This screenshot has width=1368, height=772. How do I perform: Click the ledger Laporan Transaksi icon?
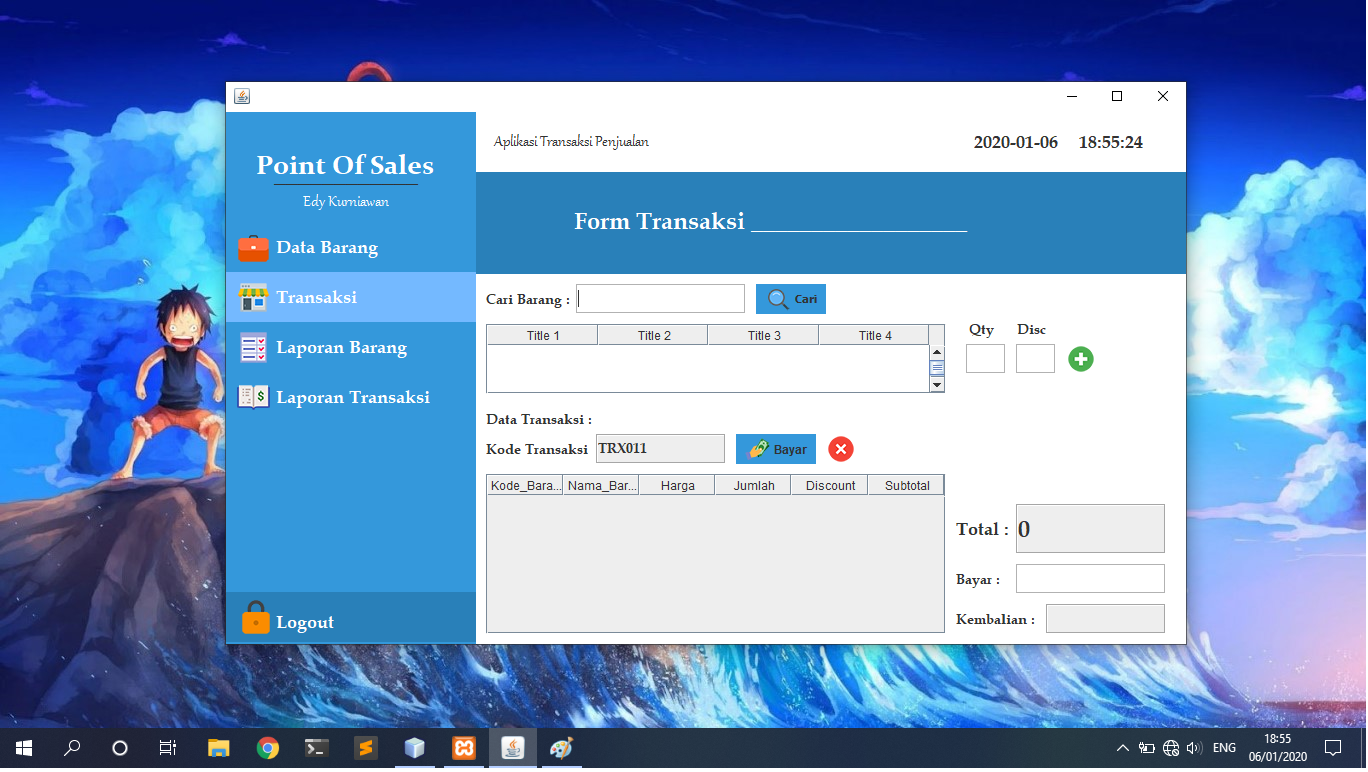(x=254, y=397)
